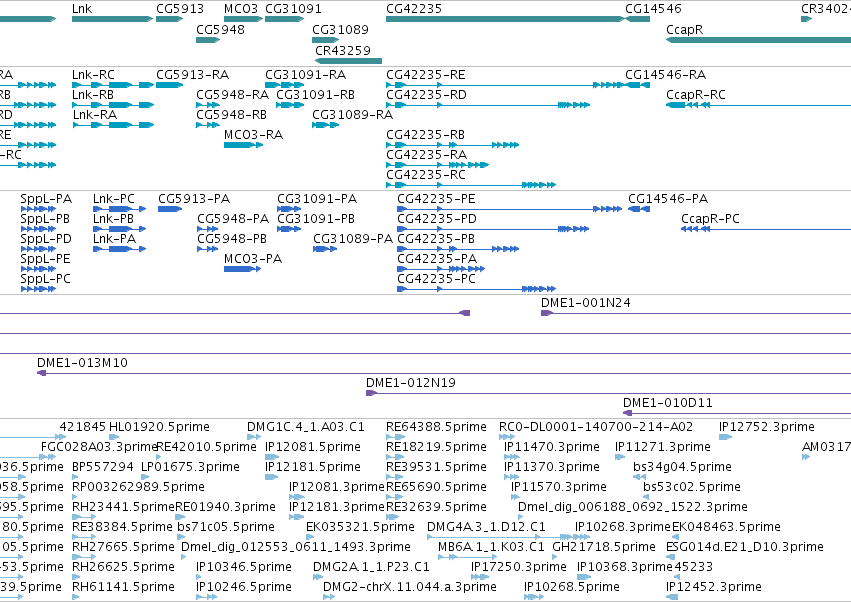Open EST IP12452.3prime

point(714,587)
